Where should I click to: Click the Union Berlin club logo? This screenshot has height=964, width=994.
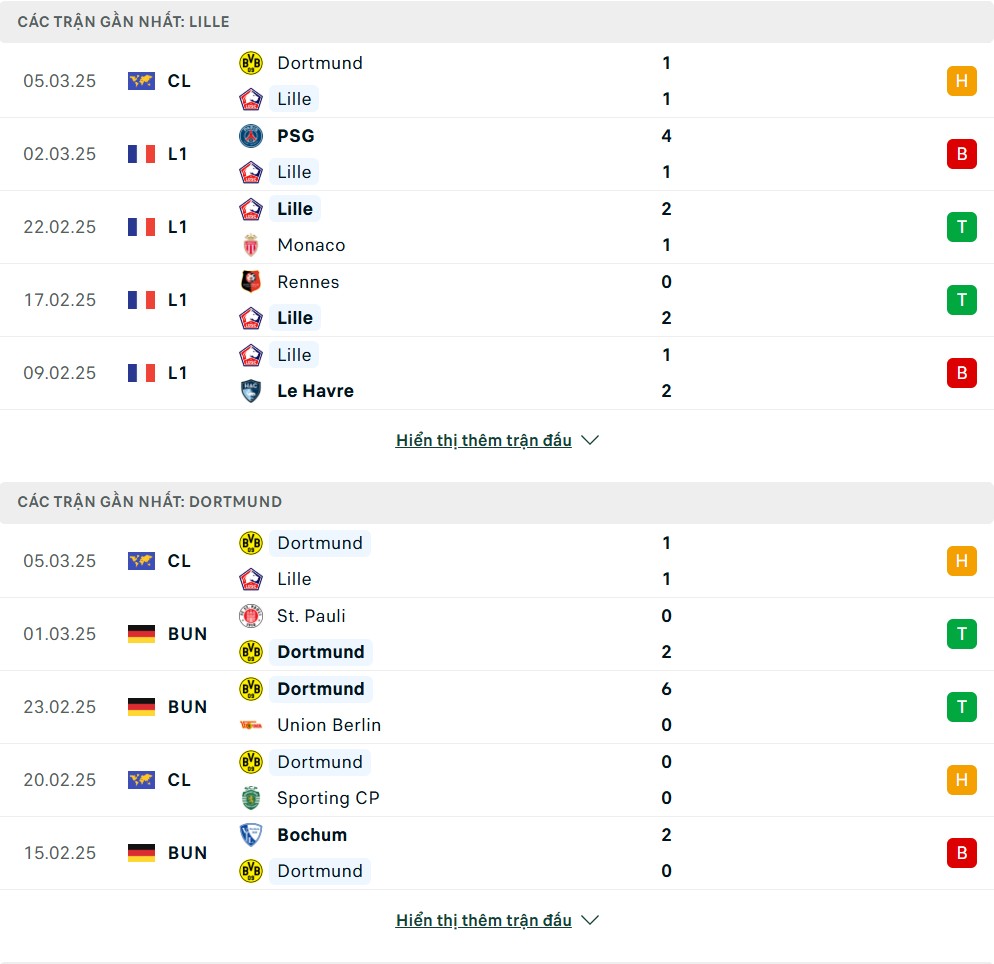(x=250, y=724)
